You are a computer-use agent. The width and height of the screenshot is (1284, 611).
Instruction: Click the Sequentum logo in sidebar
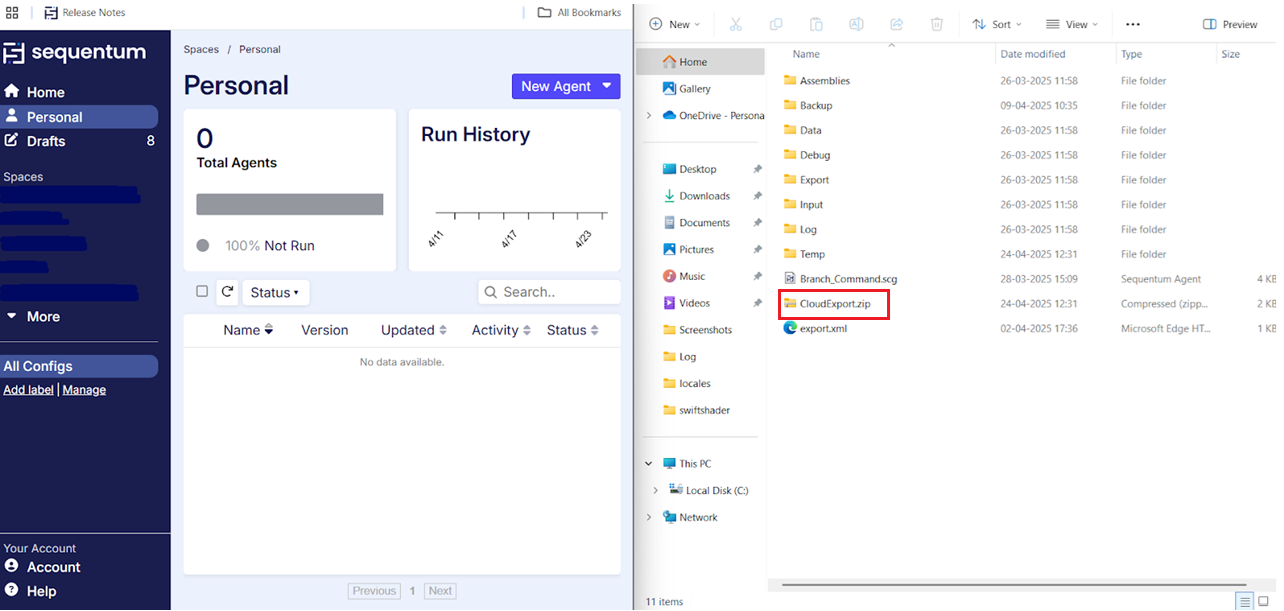coord(75,53)
